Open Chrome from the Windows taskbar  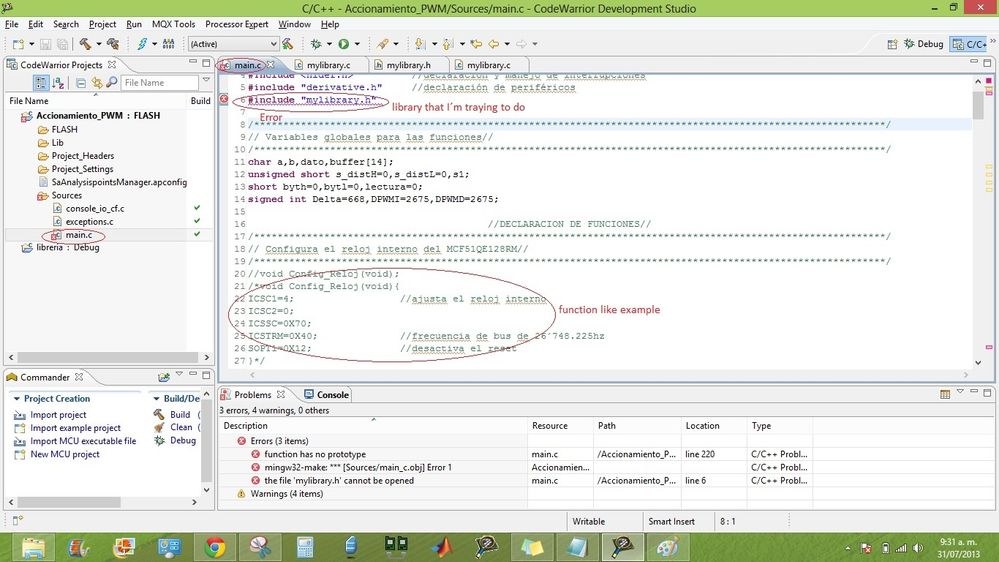pyautogui.click(x=215, y=547)
